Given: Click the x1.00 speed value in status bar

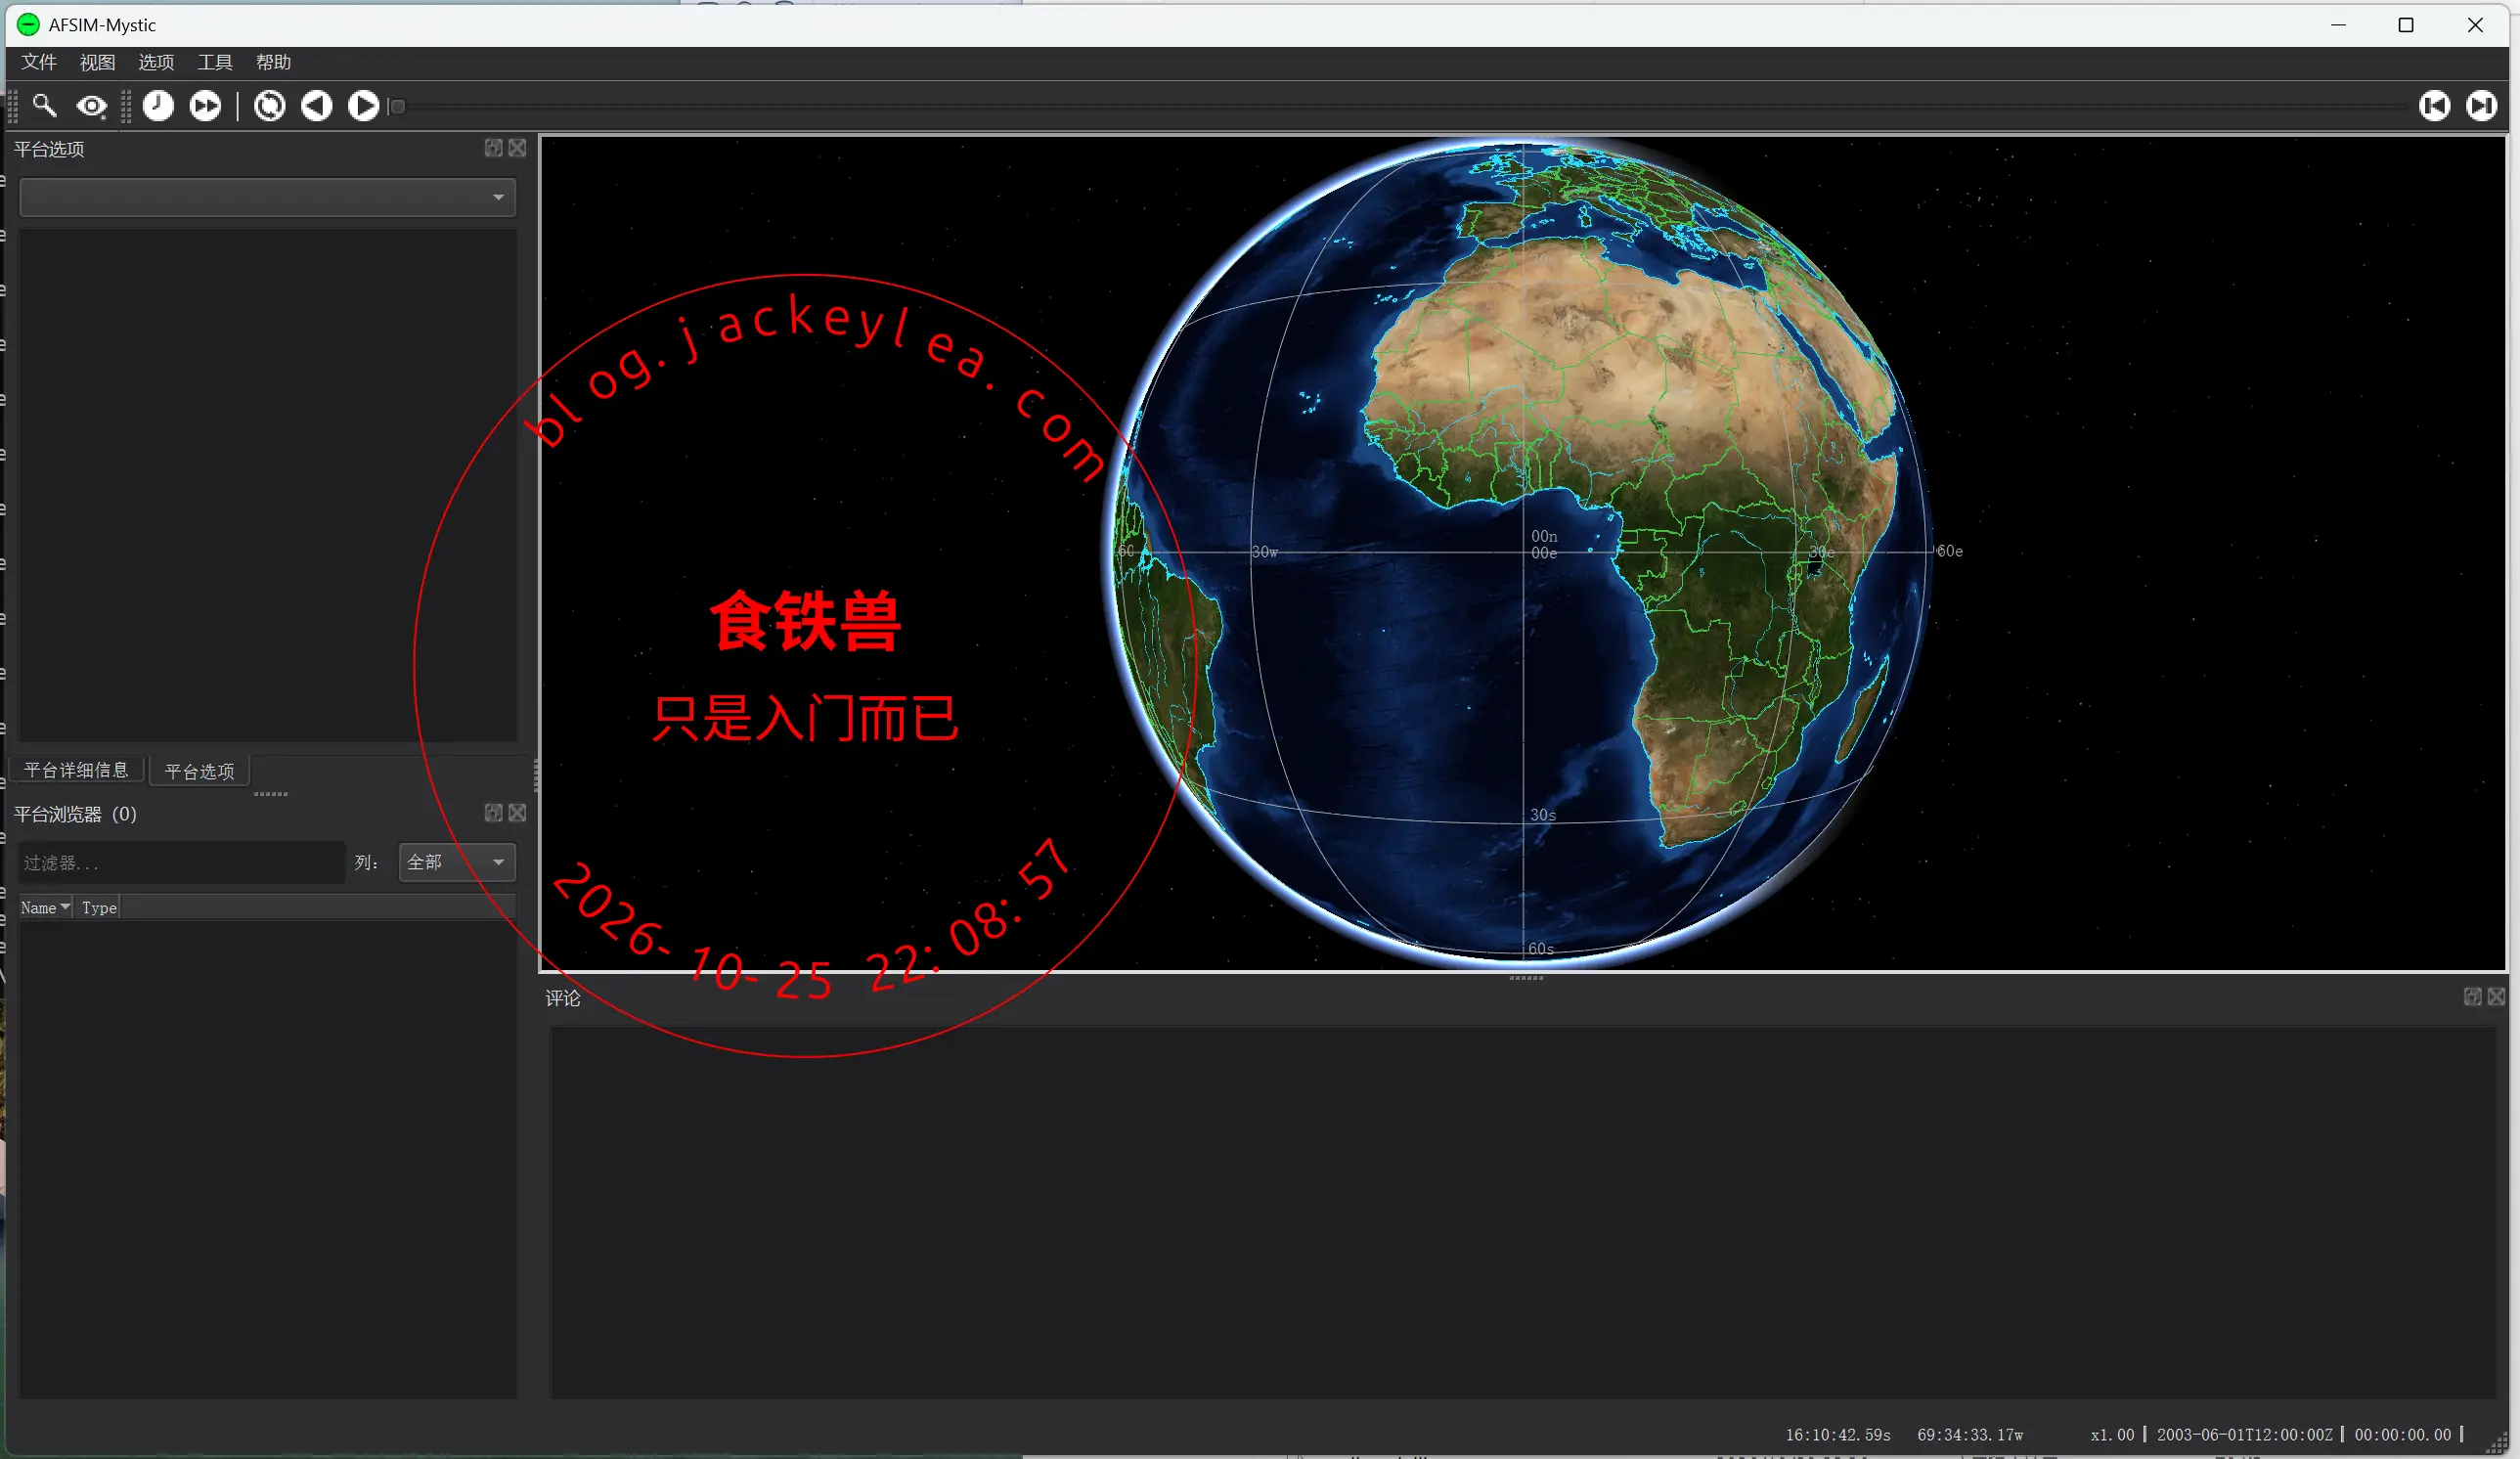Looking at the screenshot, I should [2112, 1435].
